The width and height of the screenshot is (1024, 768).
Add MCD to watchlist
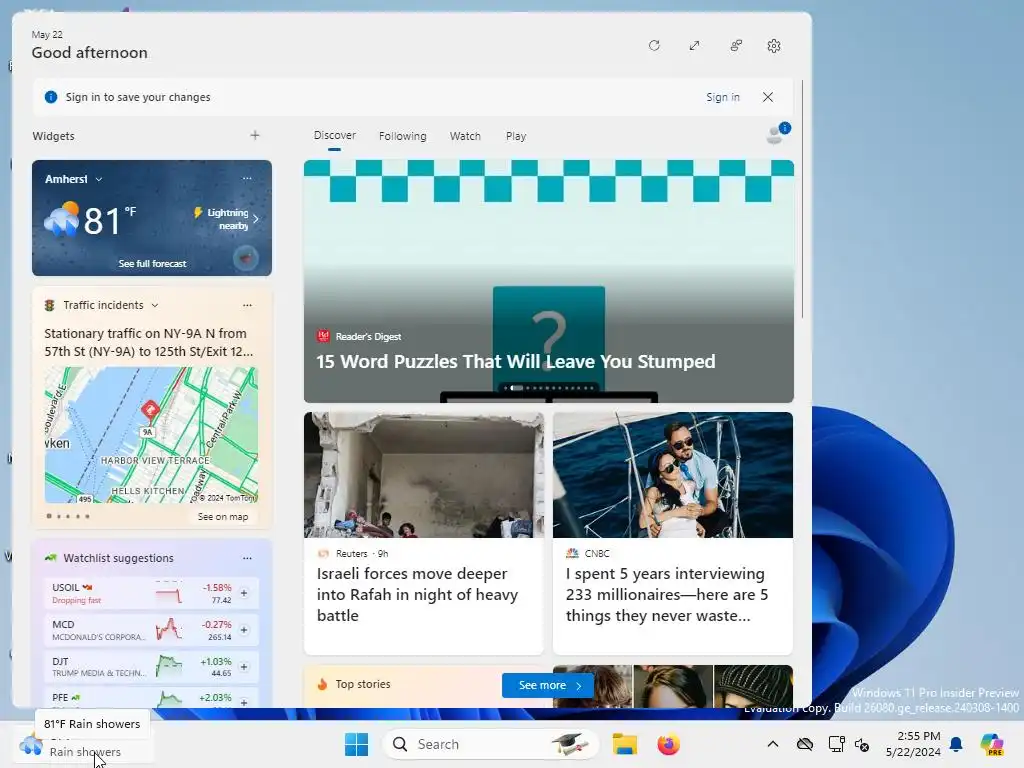pos(244,630)
